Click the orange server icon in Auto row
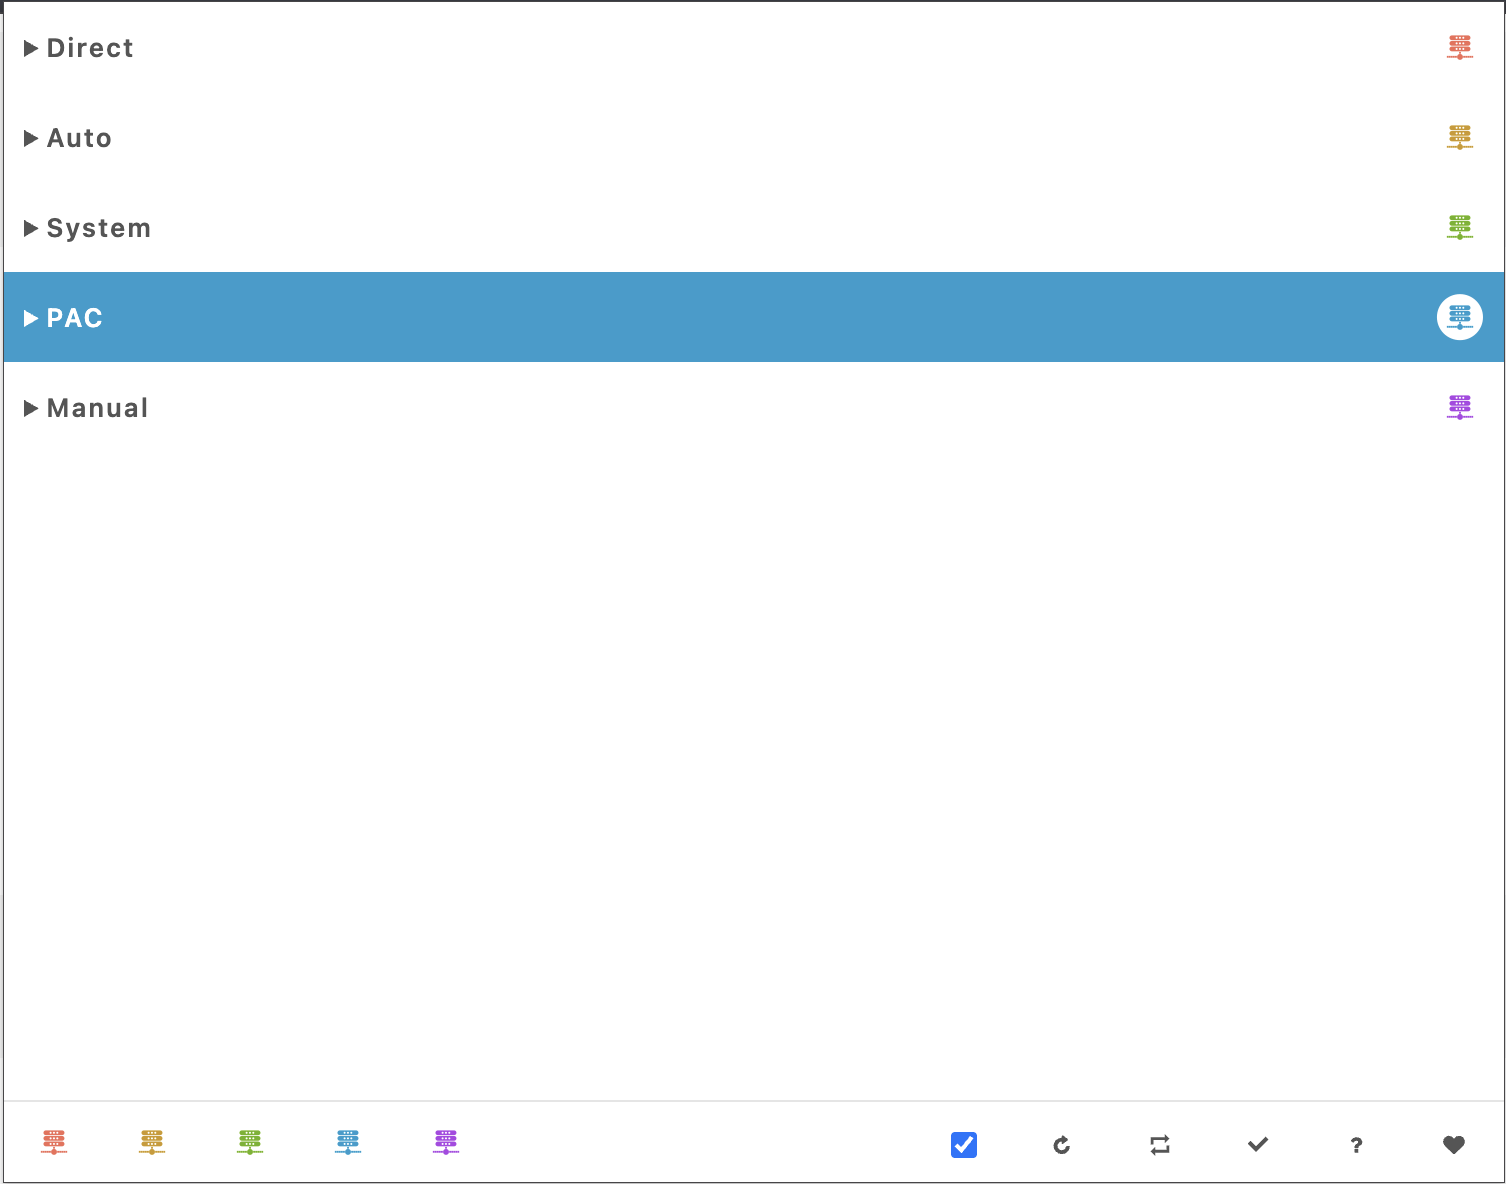Screen dimensions: 1506x1184 click(x=1459, y=137)
